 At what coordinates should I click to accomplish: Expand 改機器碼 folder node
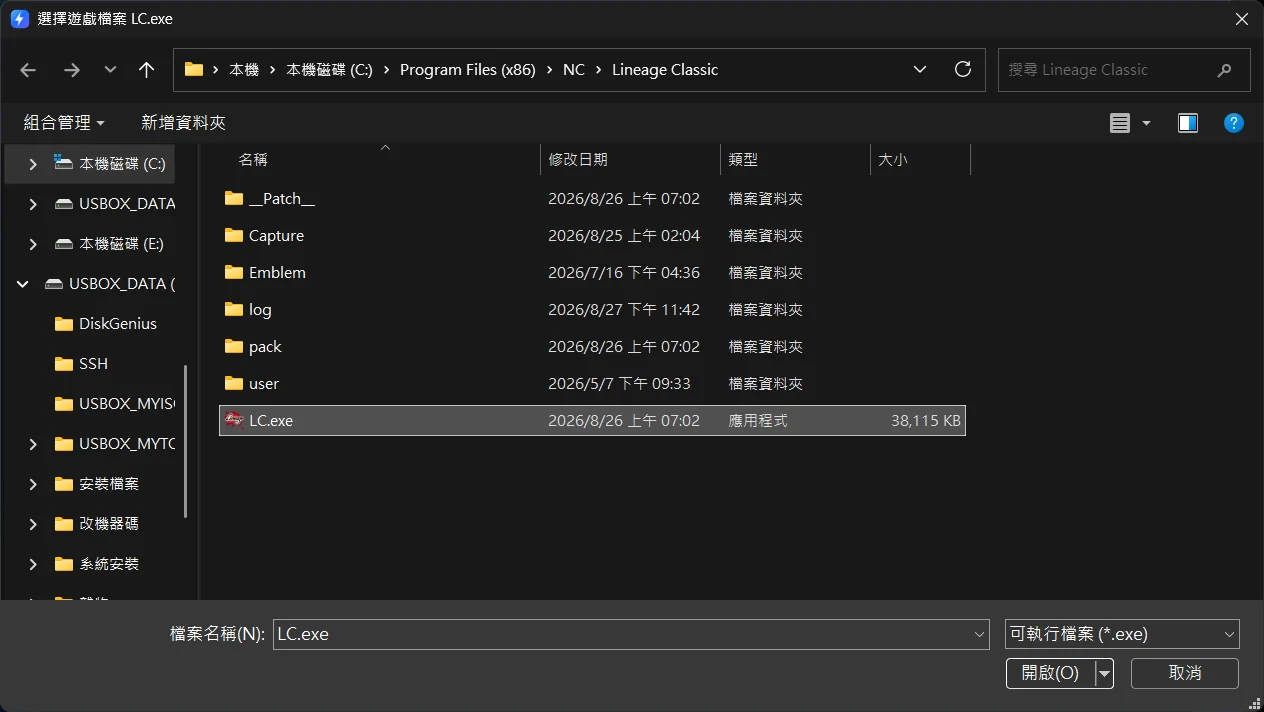pyautogui.click(x=33, y=524)
